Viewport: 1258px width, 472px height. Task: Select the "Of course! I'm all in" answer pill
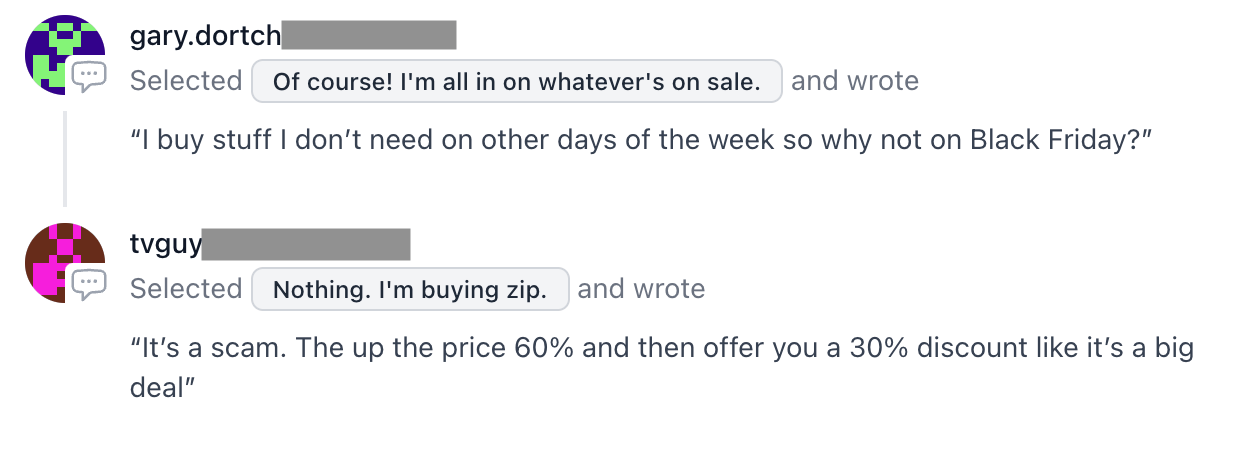[516, 81]
